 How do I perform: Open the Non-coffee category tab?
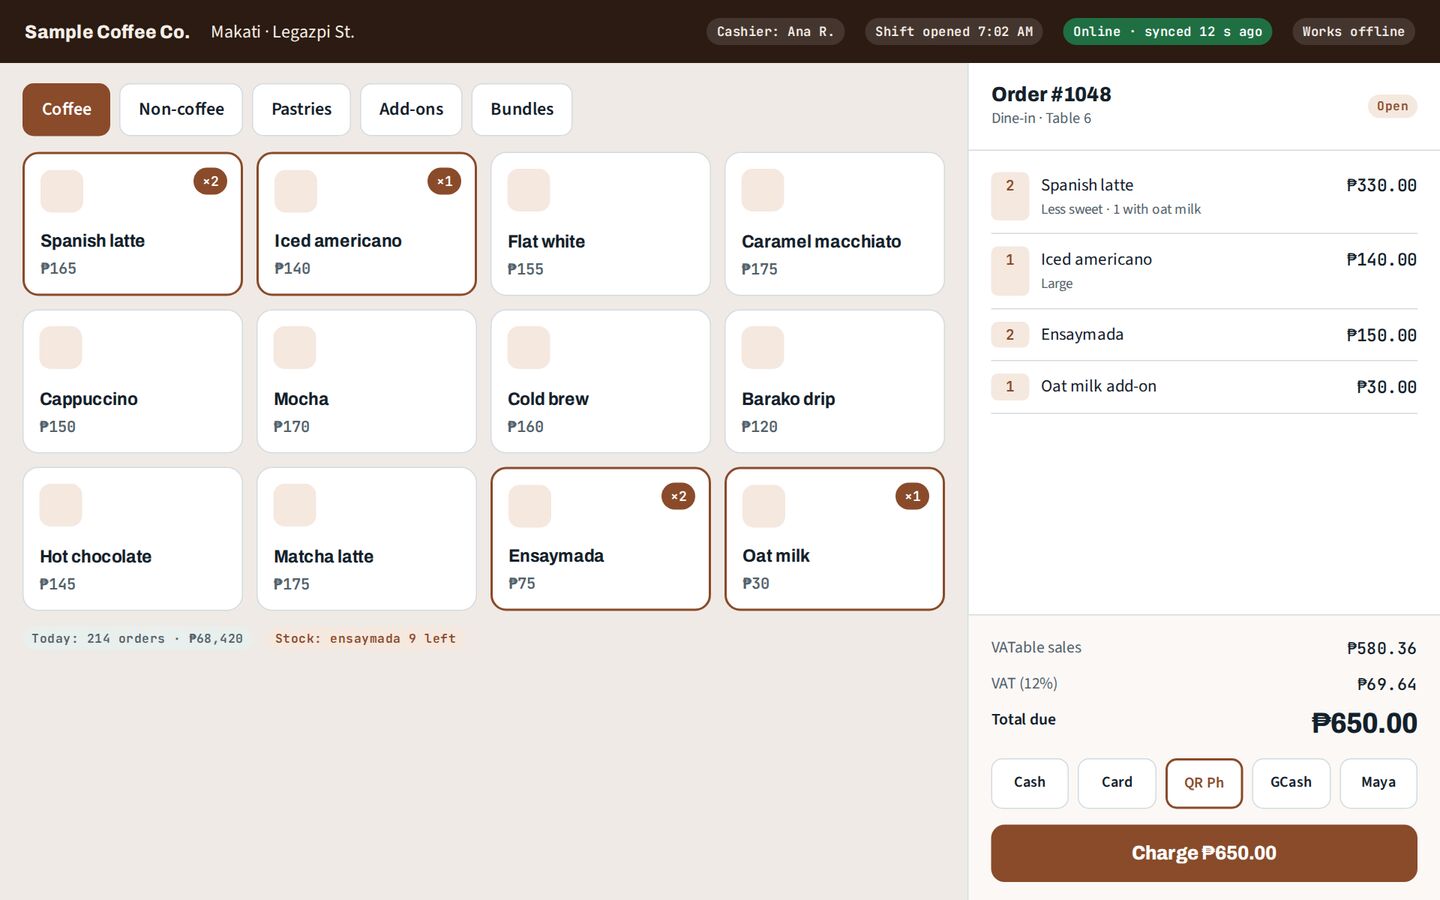(x=181, y=109)
